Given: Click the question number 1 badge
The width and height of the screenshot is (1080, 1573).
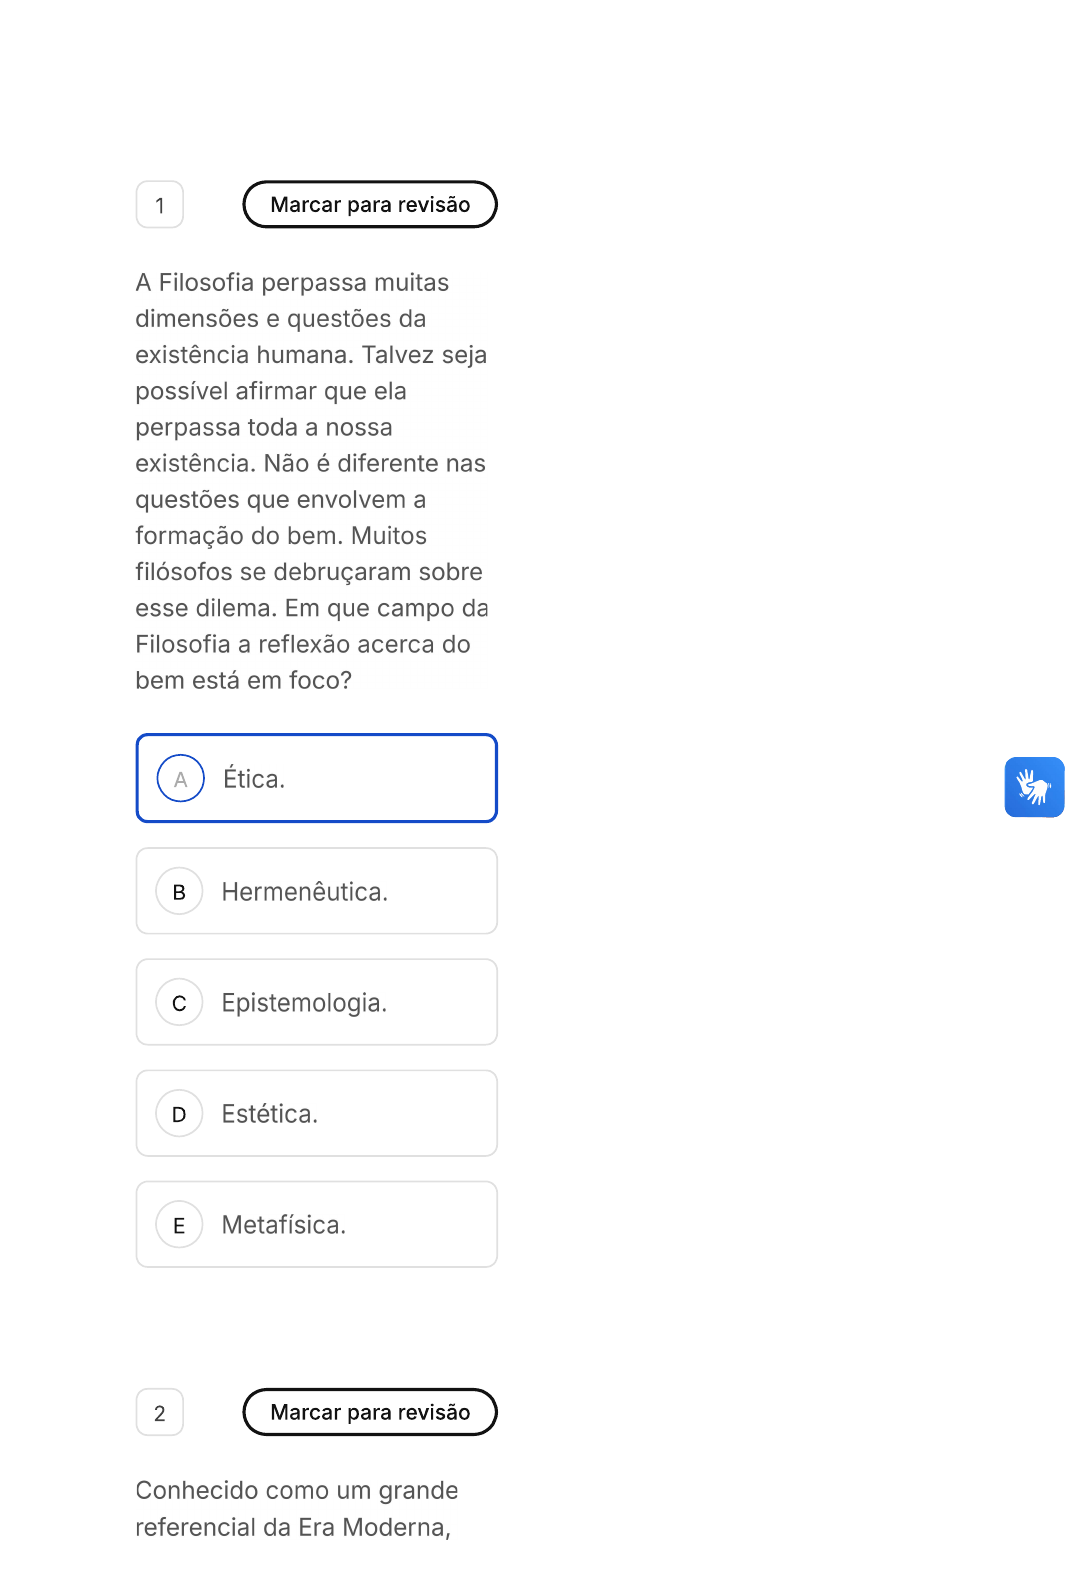Looking at the screenshot, I should tap(160, 205).
